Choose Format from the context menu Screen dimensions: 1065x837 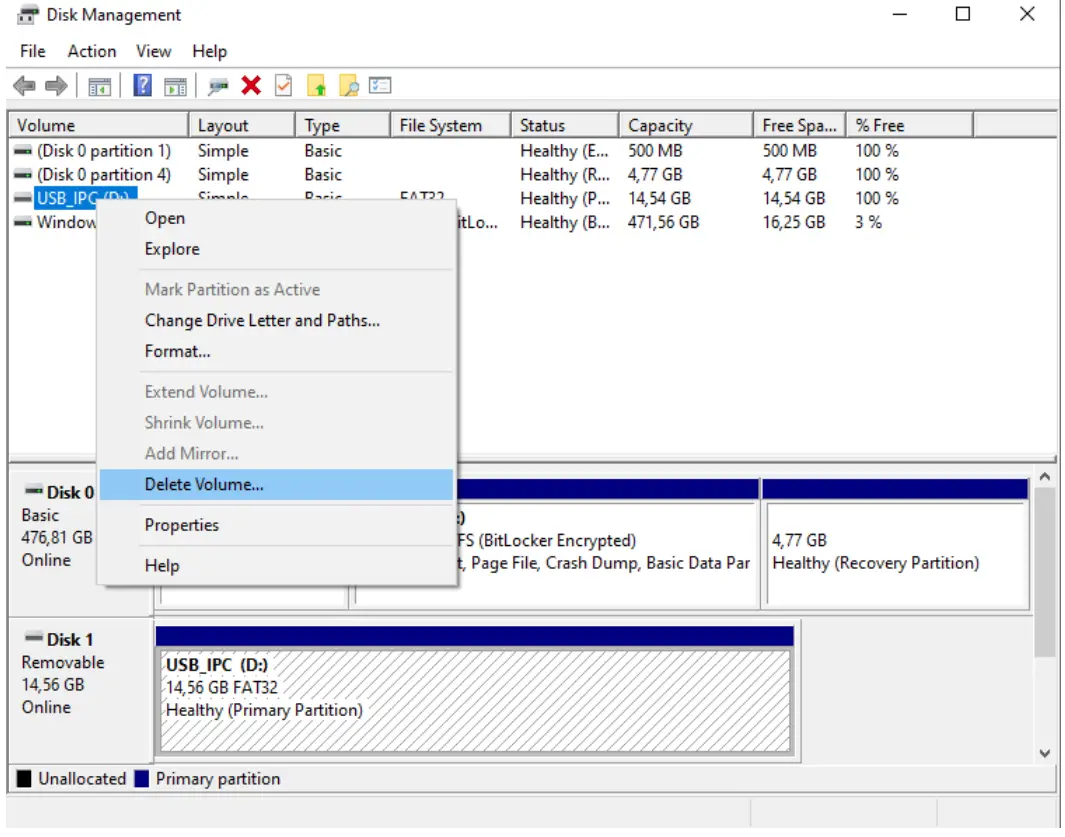(177, 351)
